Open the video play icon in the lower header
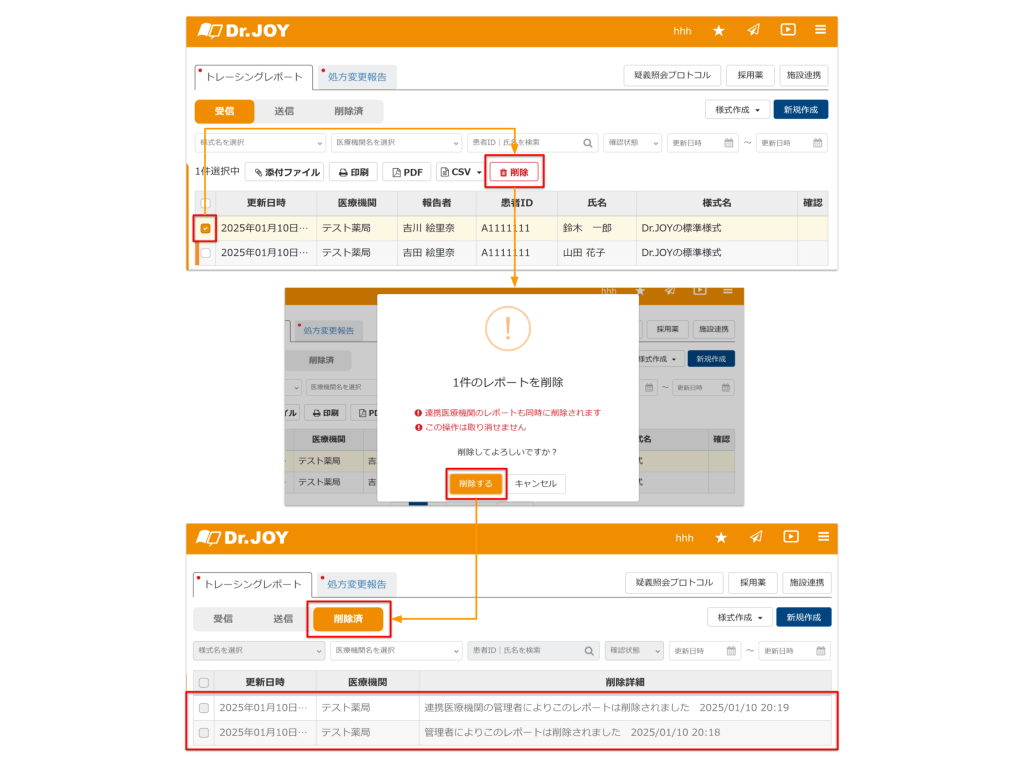The image size is (1024, 768). [790, 537]
